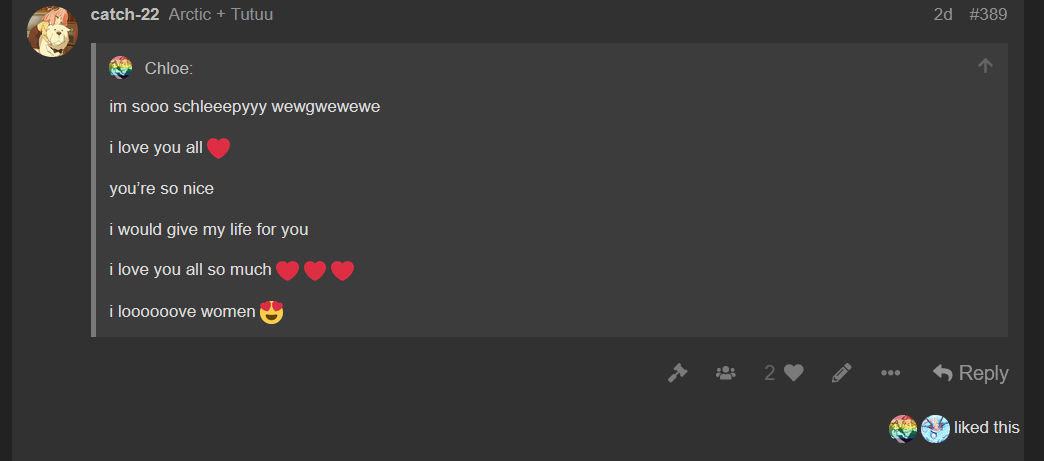1044x461 pixels.
Task: Open the like count showing 2
Action: click(770, 373)
